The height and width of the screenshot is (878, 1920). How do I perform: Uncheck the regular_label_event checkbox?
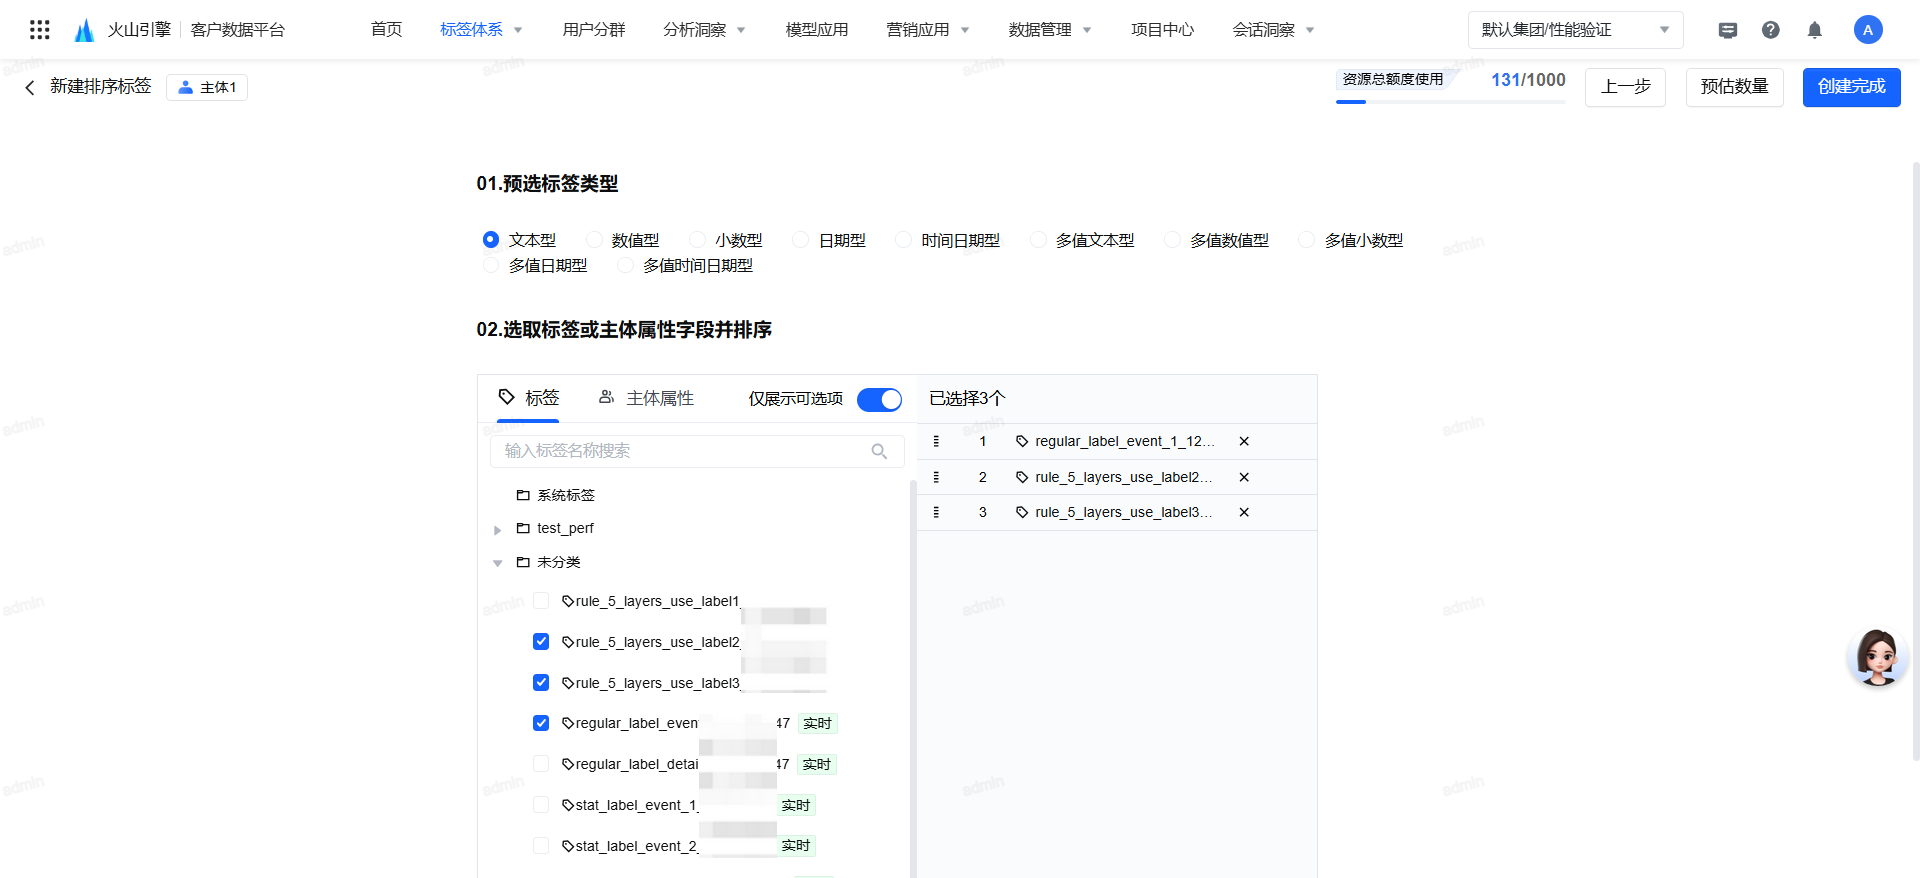tap(541, 723)
